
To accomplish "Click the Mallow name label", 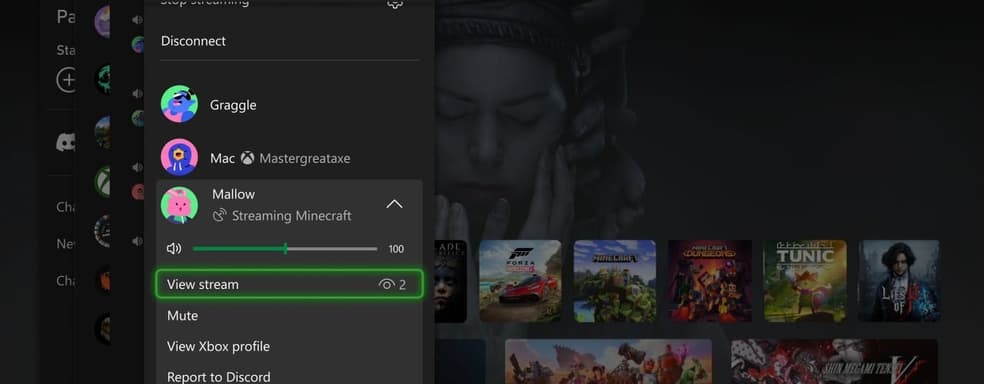I will [233, 194].
